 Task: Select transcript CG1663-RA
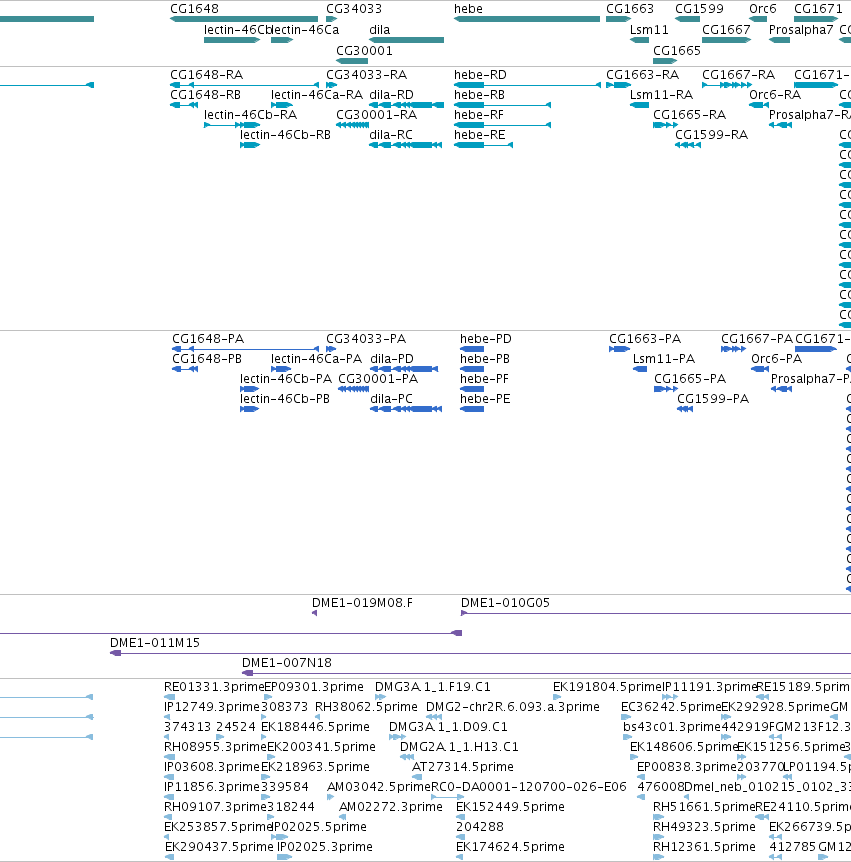click(x=642, y=75)
